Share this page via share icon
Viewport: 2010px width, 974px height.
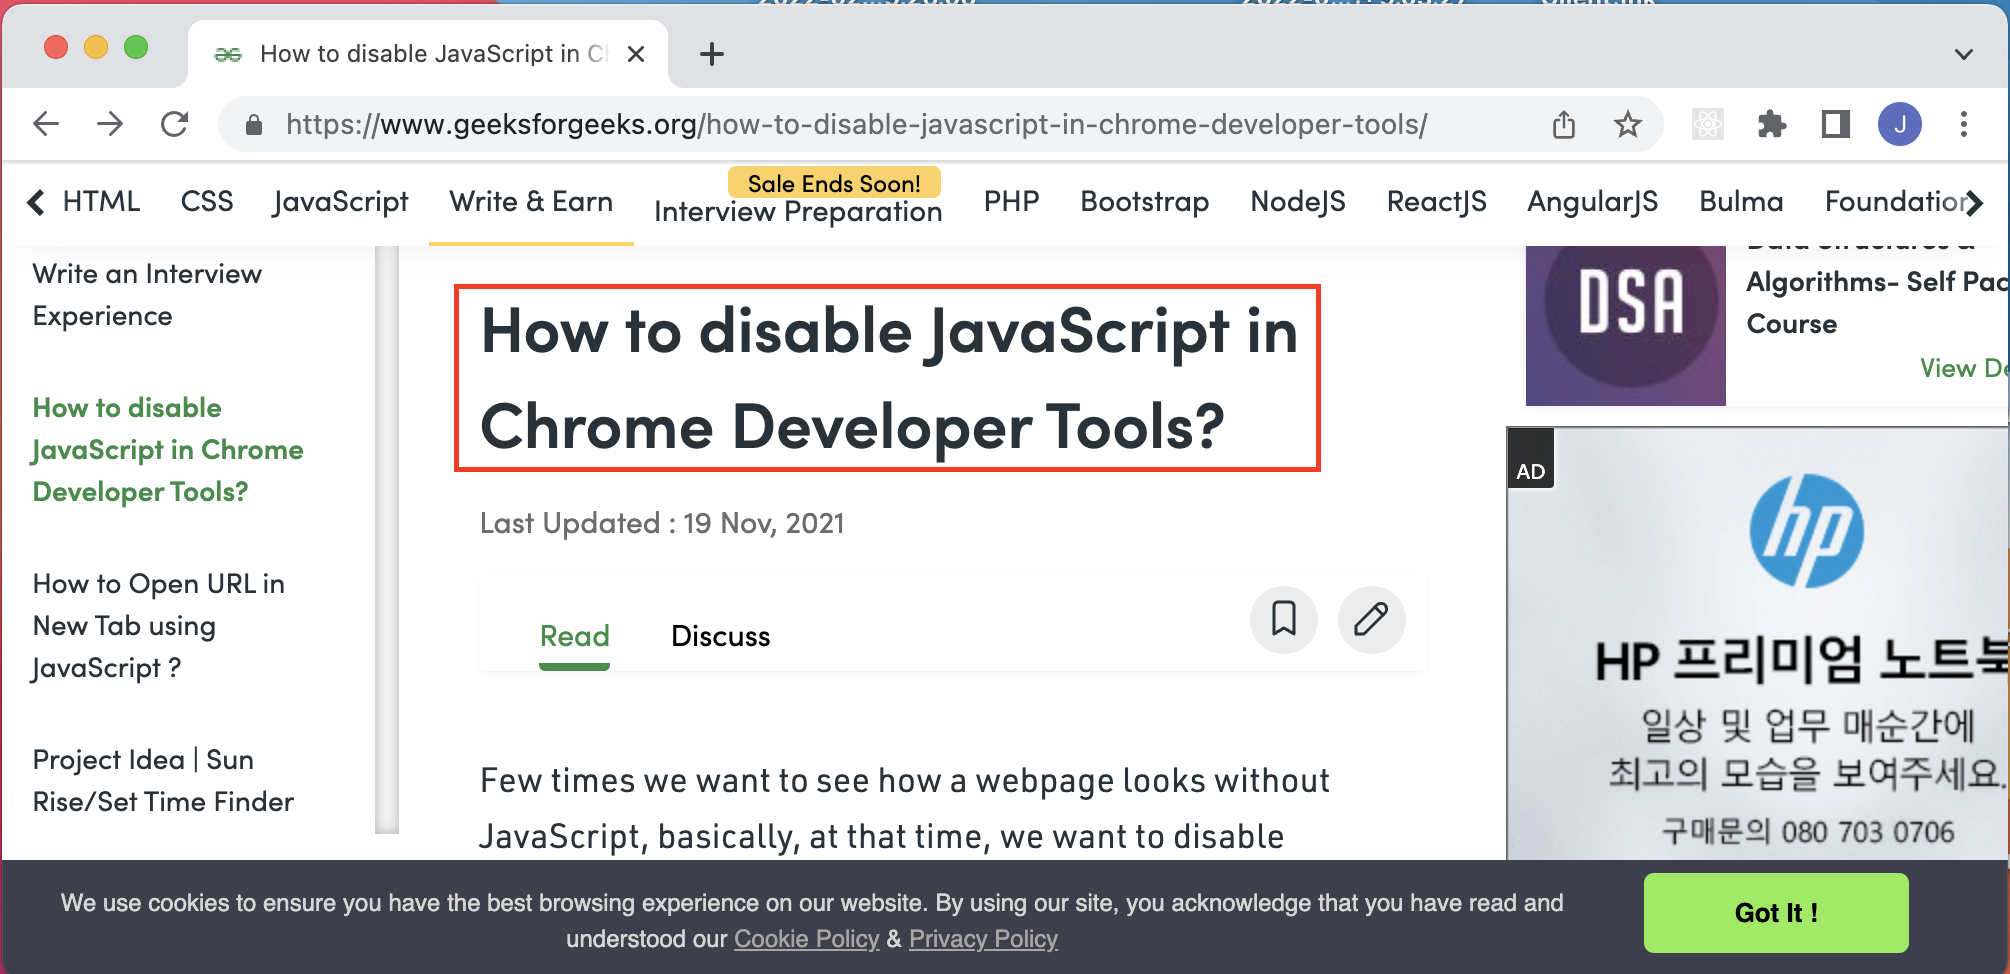1564,124
